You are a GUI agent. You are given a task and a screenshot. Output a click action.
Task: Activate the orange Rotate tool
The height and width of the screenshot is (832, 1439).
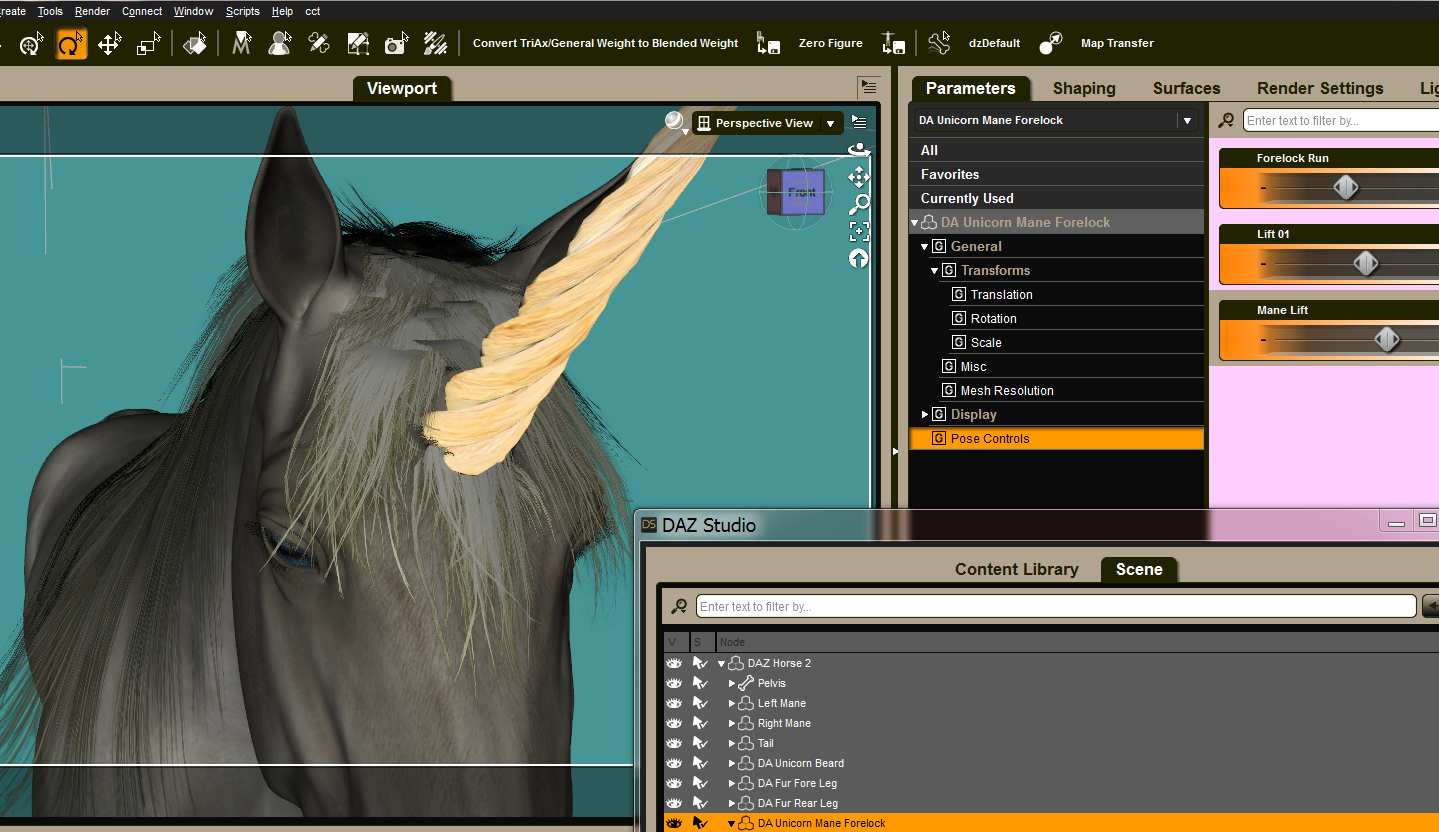tap(71, 44)
